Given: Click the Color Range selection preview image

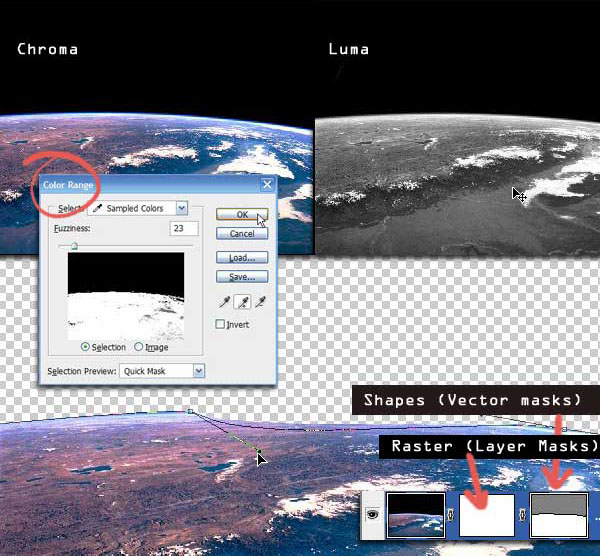Looking at the screenshot, I should tap(126, 296).
